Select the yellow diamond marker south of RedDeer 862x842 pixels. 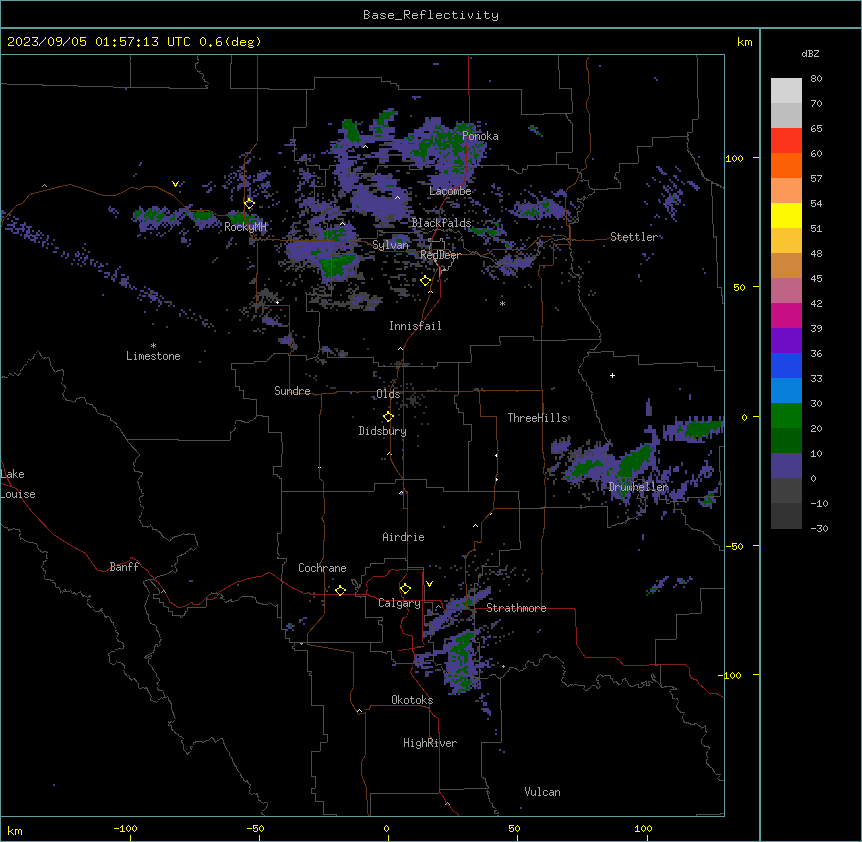pyautogui.click(x=425, y=281)
